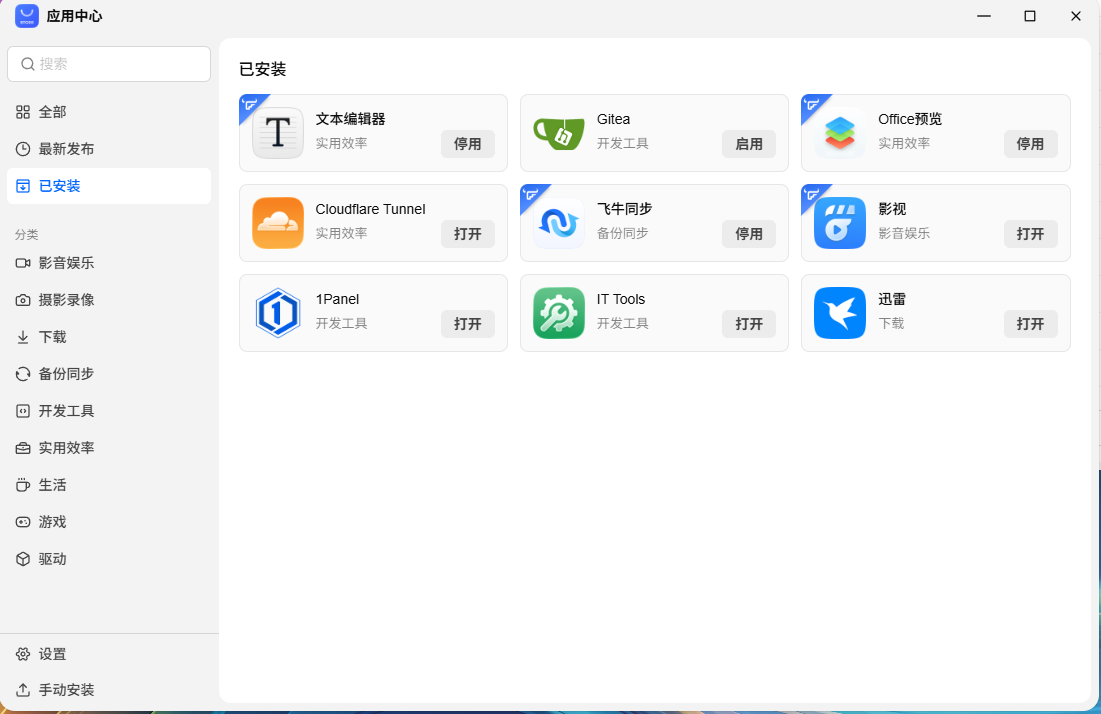Click the 生活 coffee cup icon
1101x714 pixels.
23,485
